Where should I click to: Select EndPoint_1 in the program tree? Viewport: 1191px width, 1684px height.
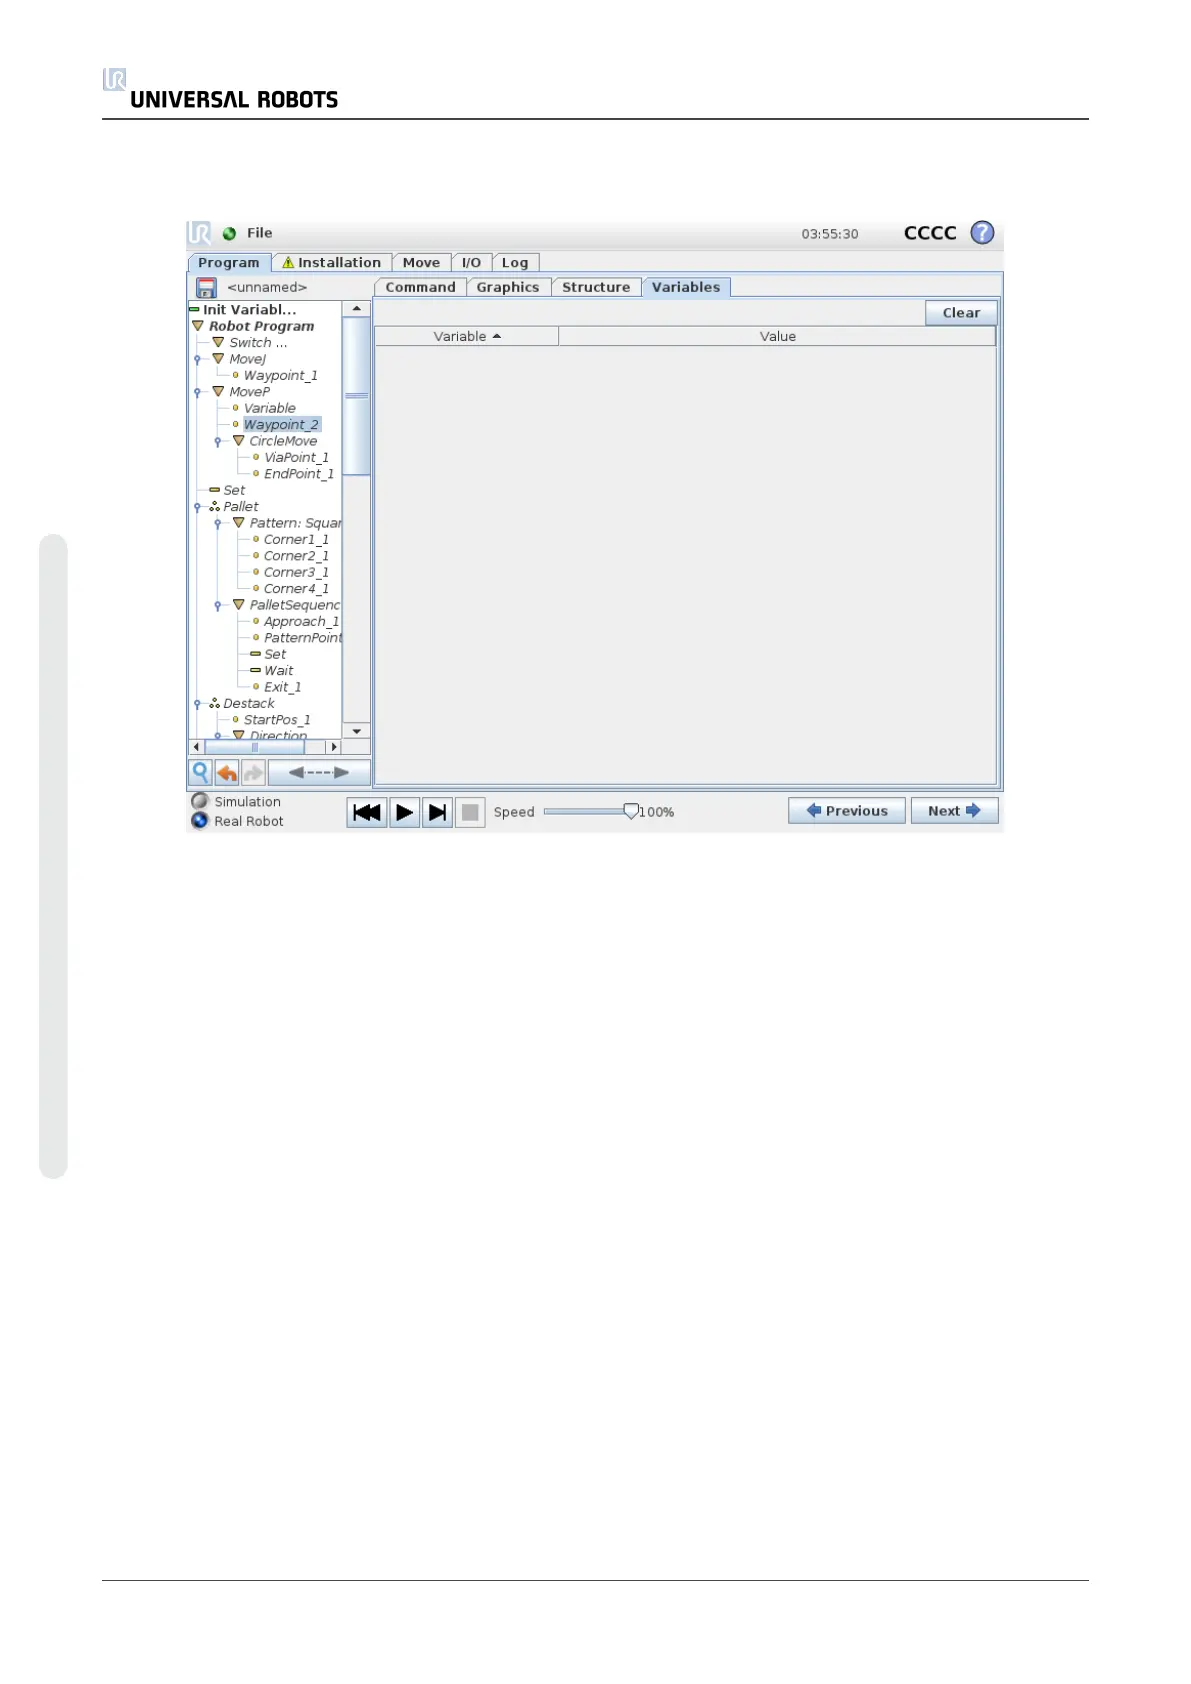[x=298, y=474]
